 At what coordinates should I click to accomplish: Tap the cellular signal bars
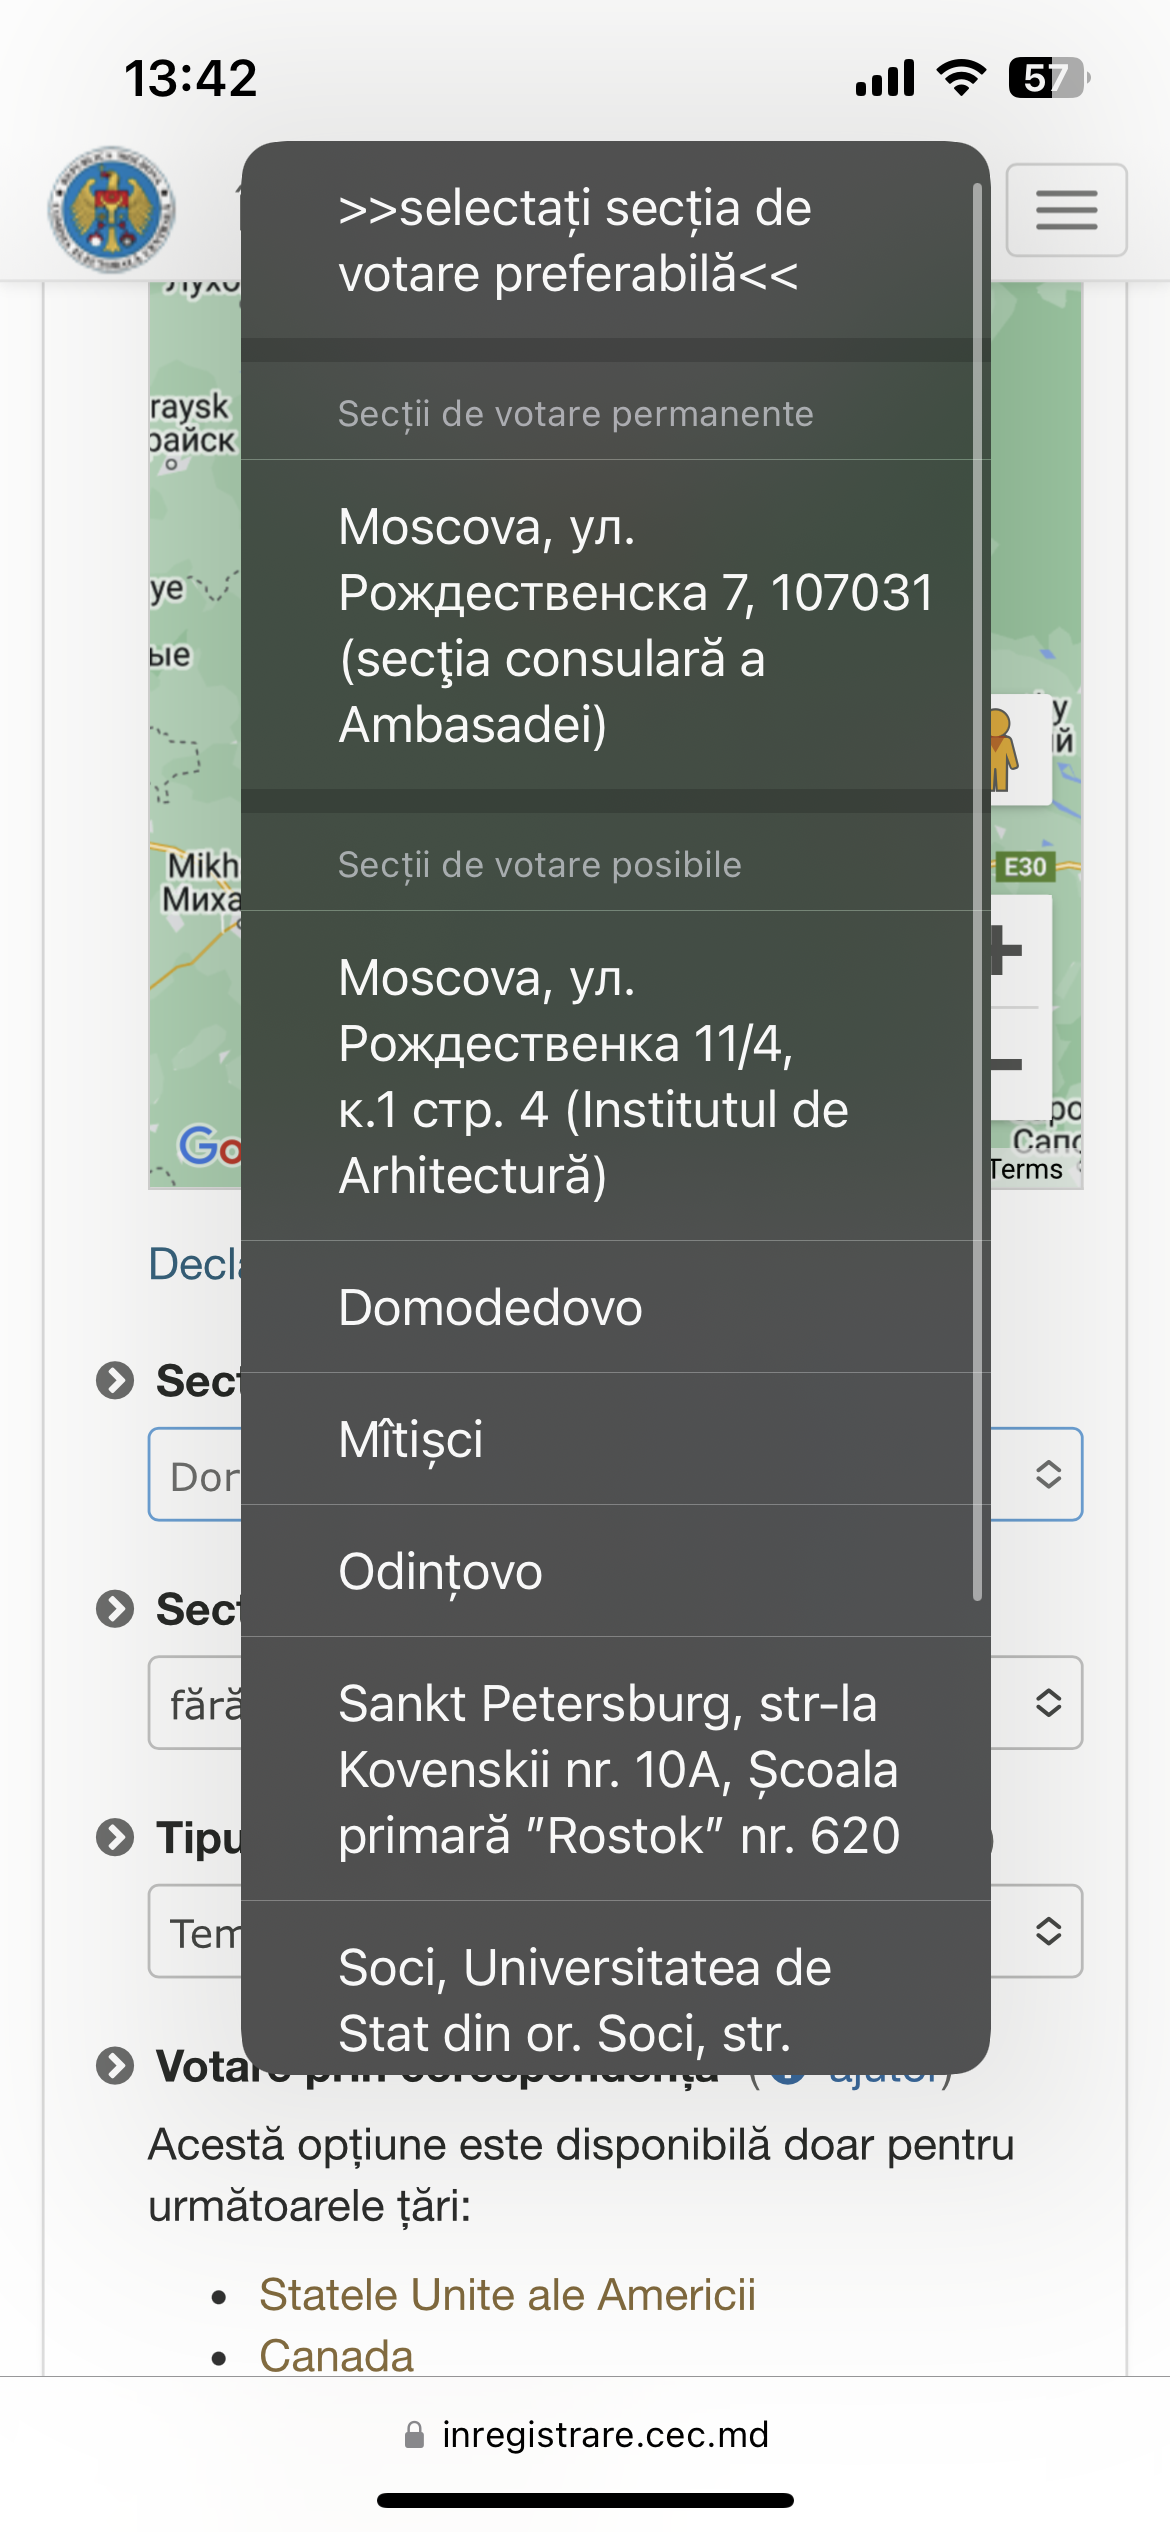(x=885, y=78)
